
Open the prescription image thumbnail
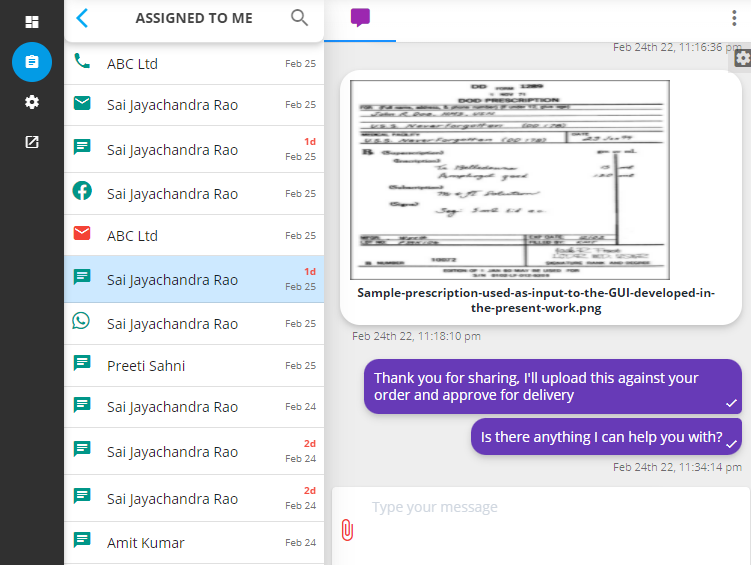pyautogui.click(x=510, y=180)
